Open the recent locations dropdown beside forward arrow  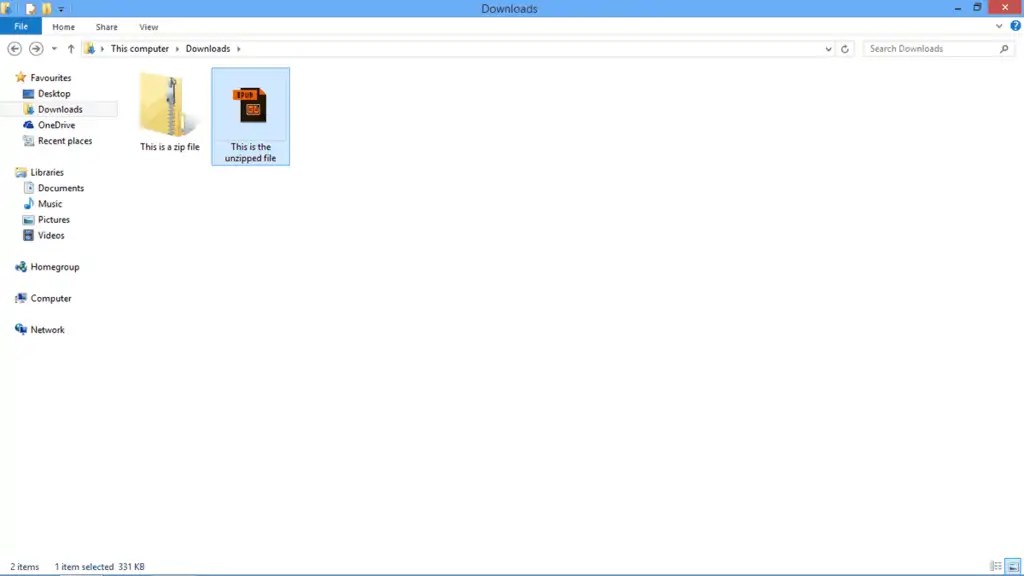pos(53,48)
